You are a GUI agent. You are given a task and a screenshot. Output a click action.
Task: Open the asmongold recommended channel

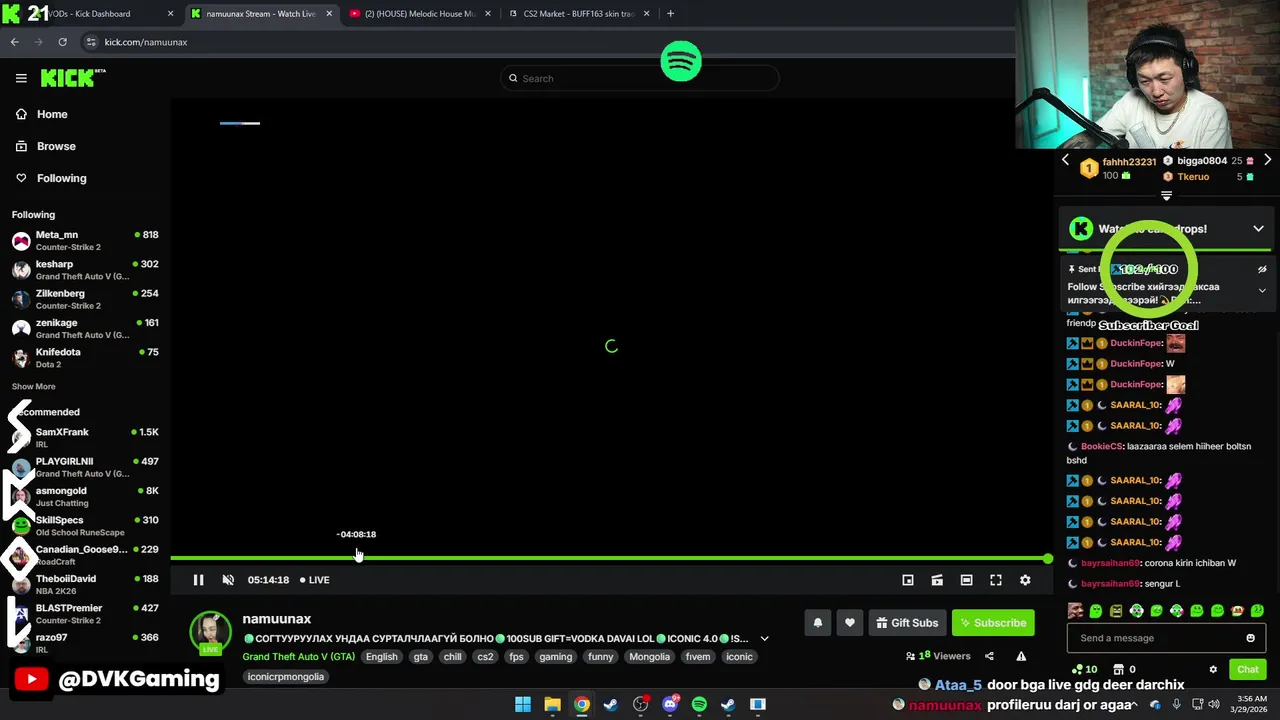tap(85, 497)
